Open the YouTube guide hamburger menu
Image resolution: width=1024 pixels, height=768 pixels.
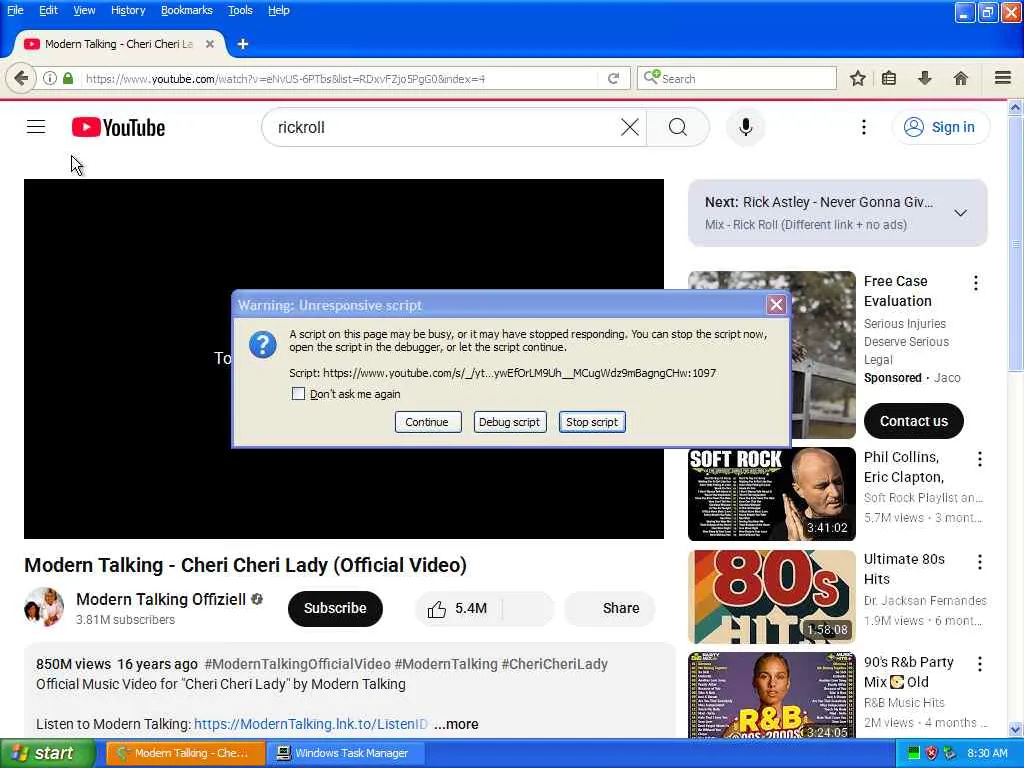point(36,127)
